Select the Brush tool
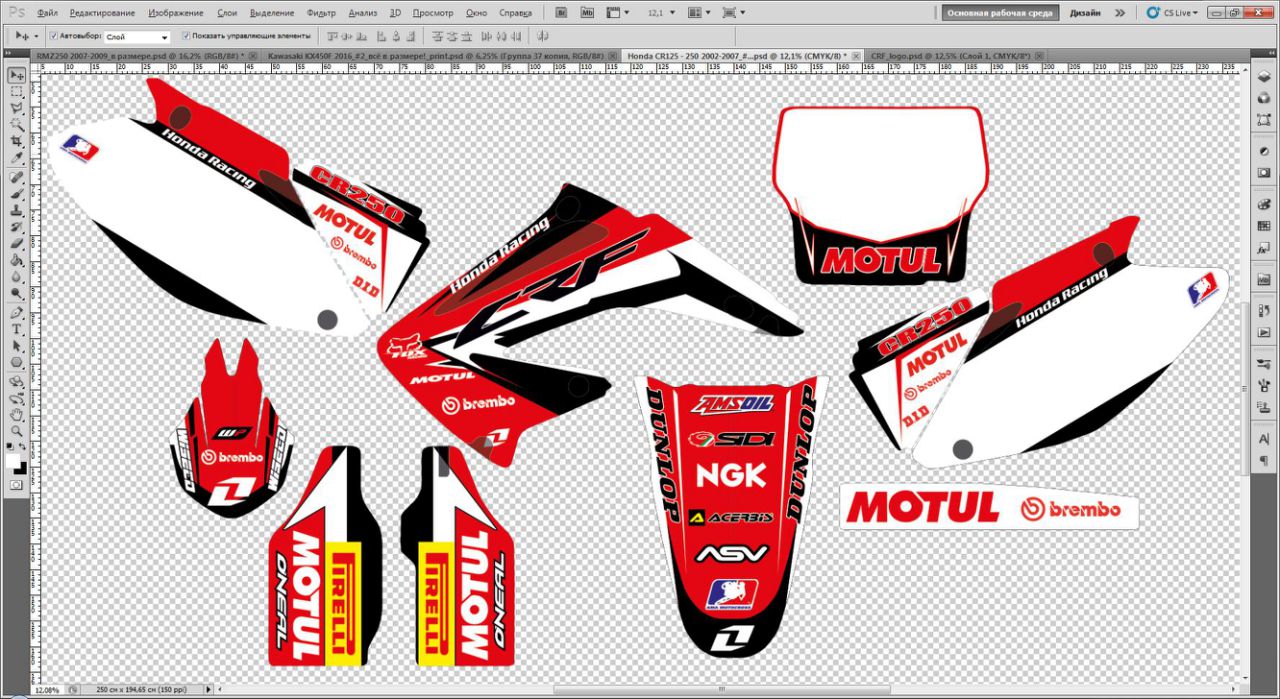1280x699 pixels. [x=17, y=194]
